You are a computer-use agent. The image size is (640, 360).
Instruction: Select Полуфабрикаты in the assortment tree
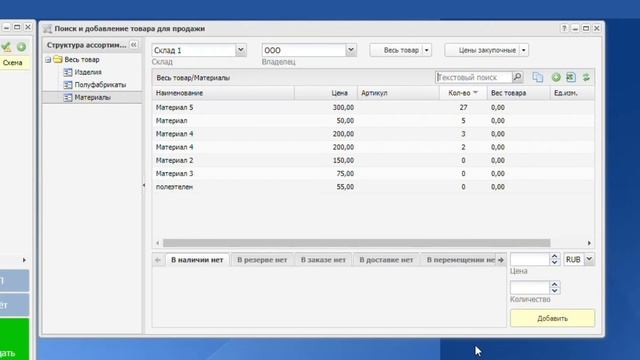(100, 85)
